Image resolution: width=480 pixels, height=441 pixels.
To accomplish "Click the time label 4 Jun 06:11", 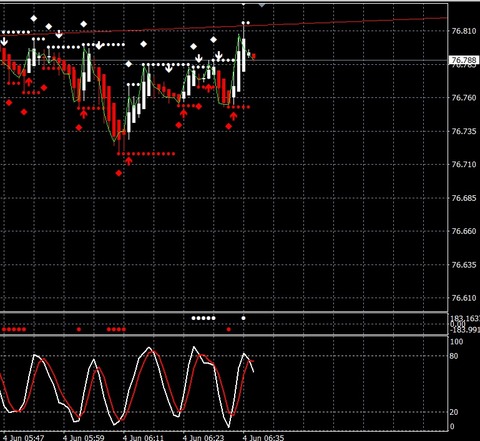I will pyautogui.click(x=144, y=437).
